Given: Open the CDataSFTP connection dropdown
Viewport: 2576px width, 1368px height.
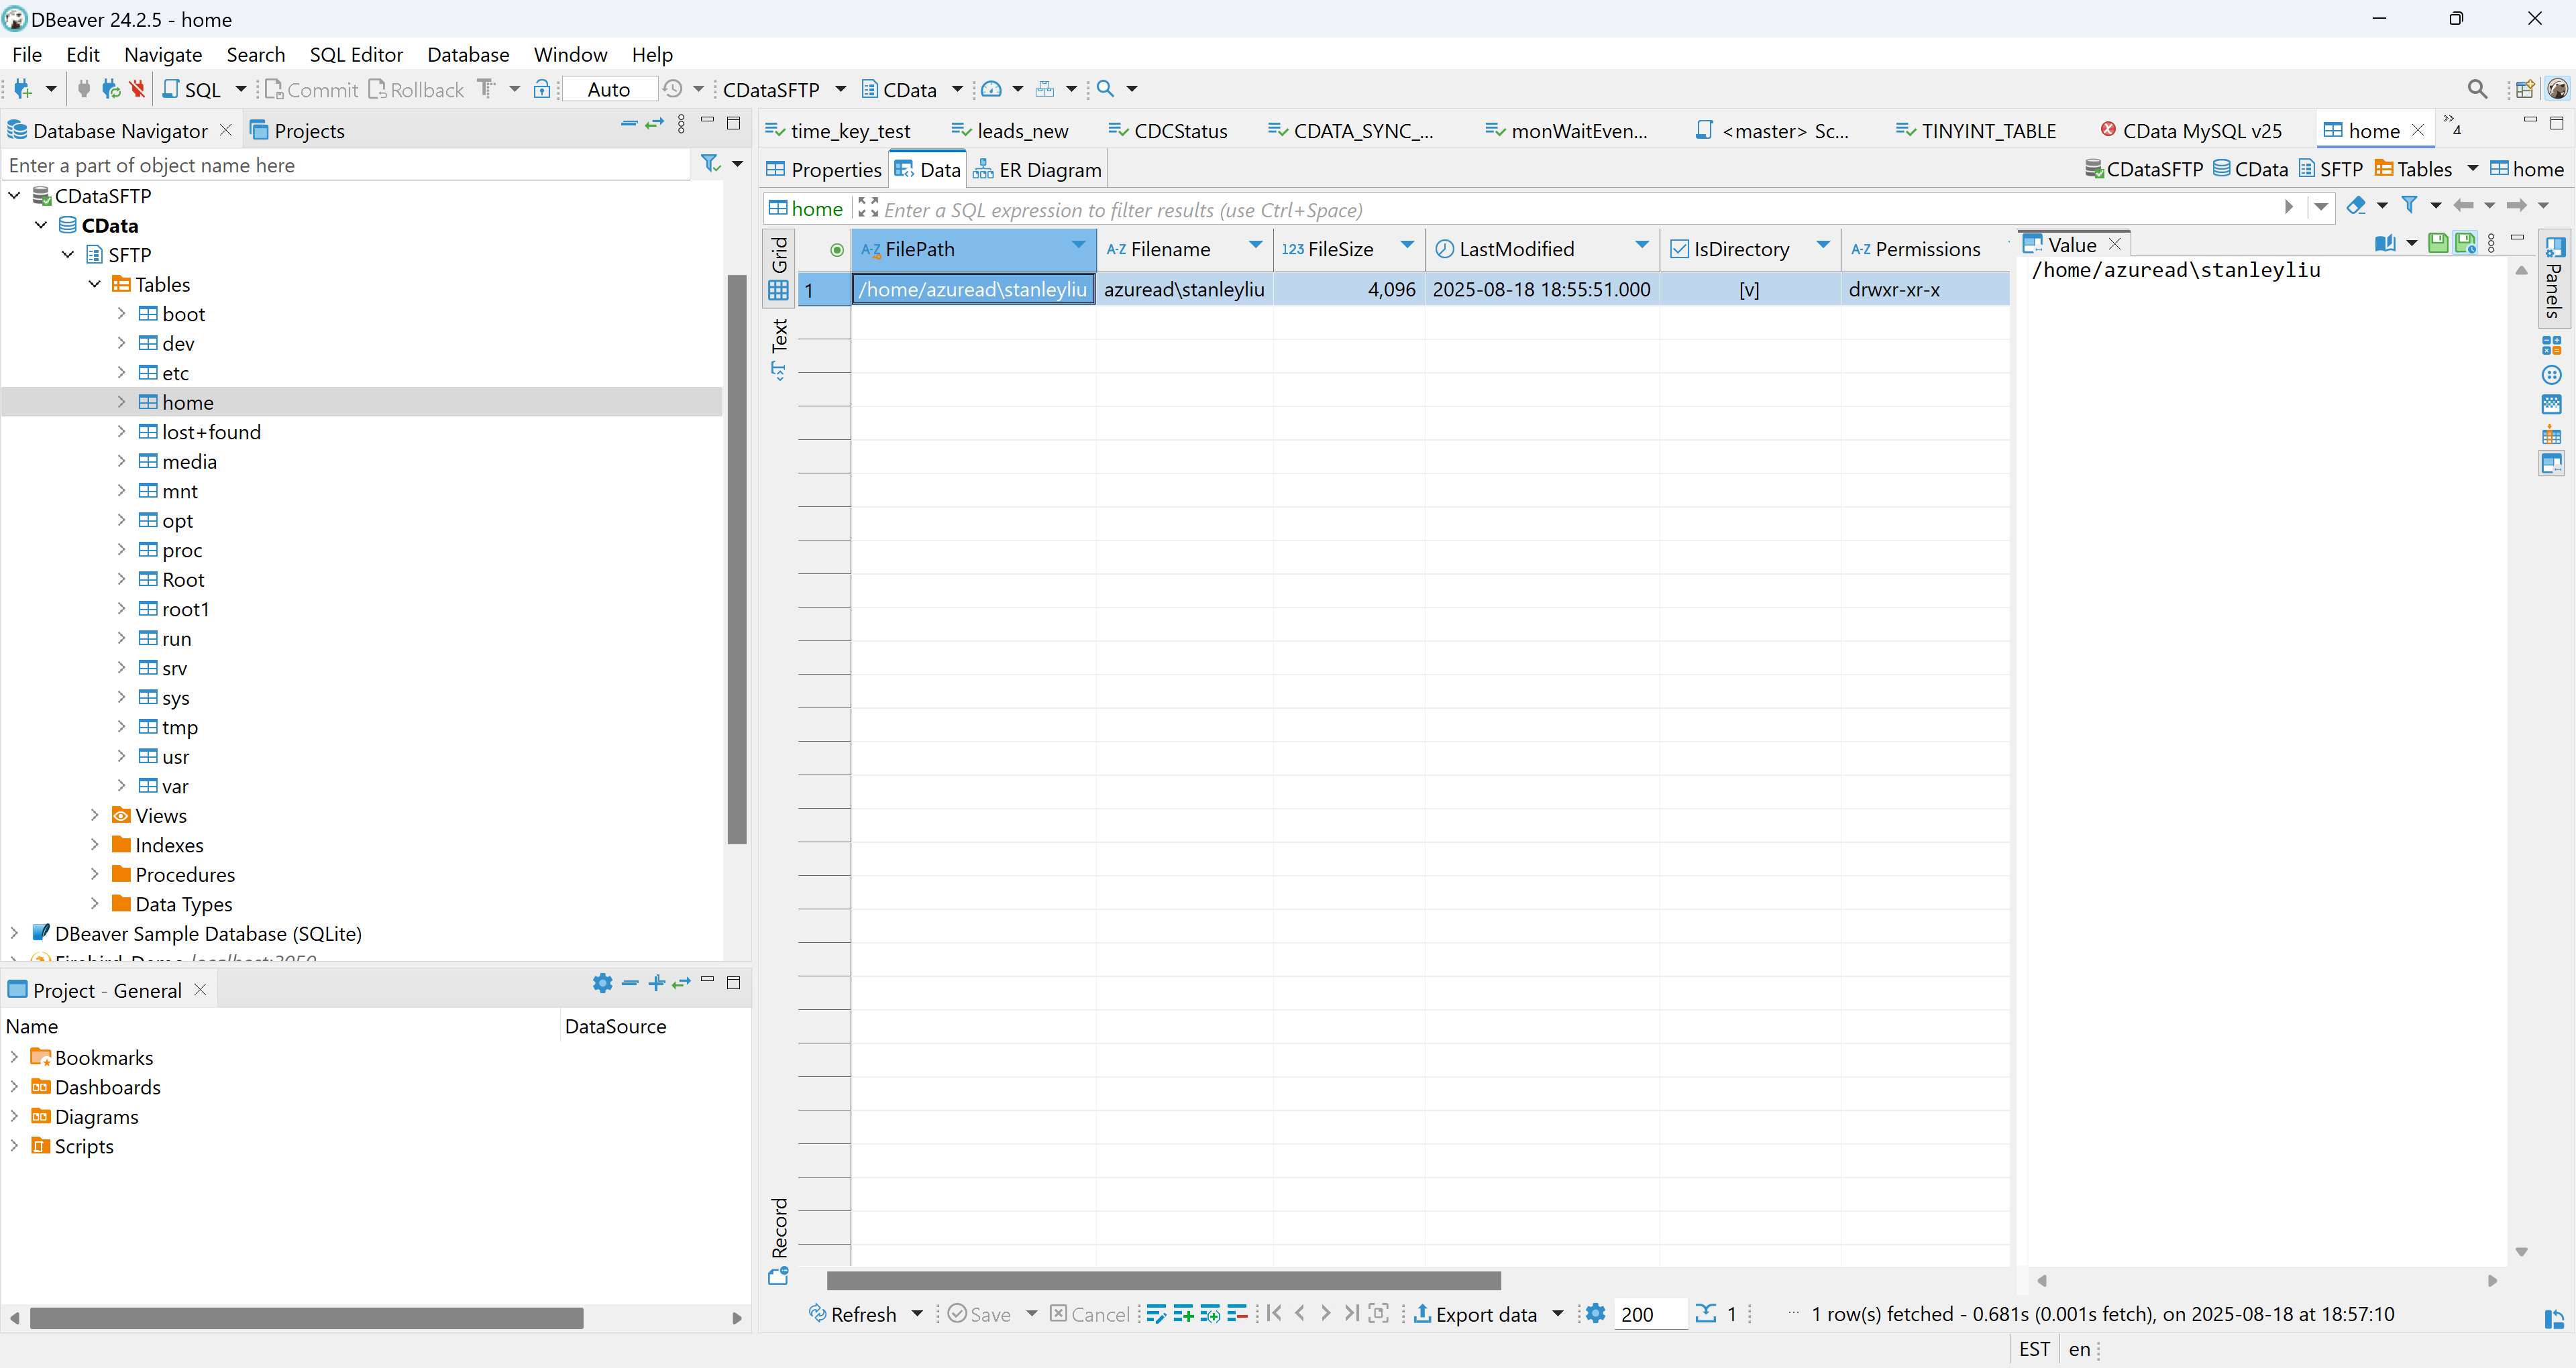Looking at the screenshot, I should [841, 89].
